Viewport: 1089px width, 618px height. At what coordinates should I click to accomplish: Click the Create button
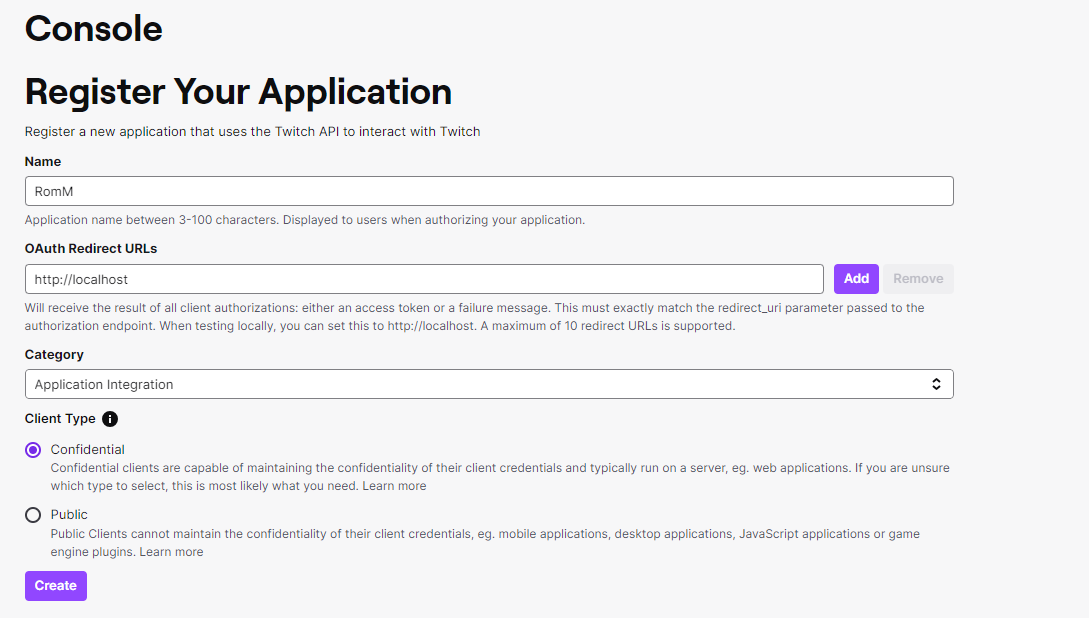(x=56, y=586)
